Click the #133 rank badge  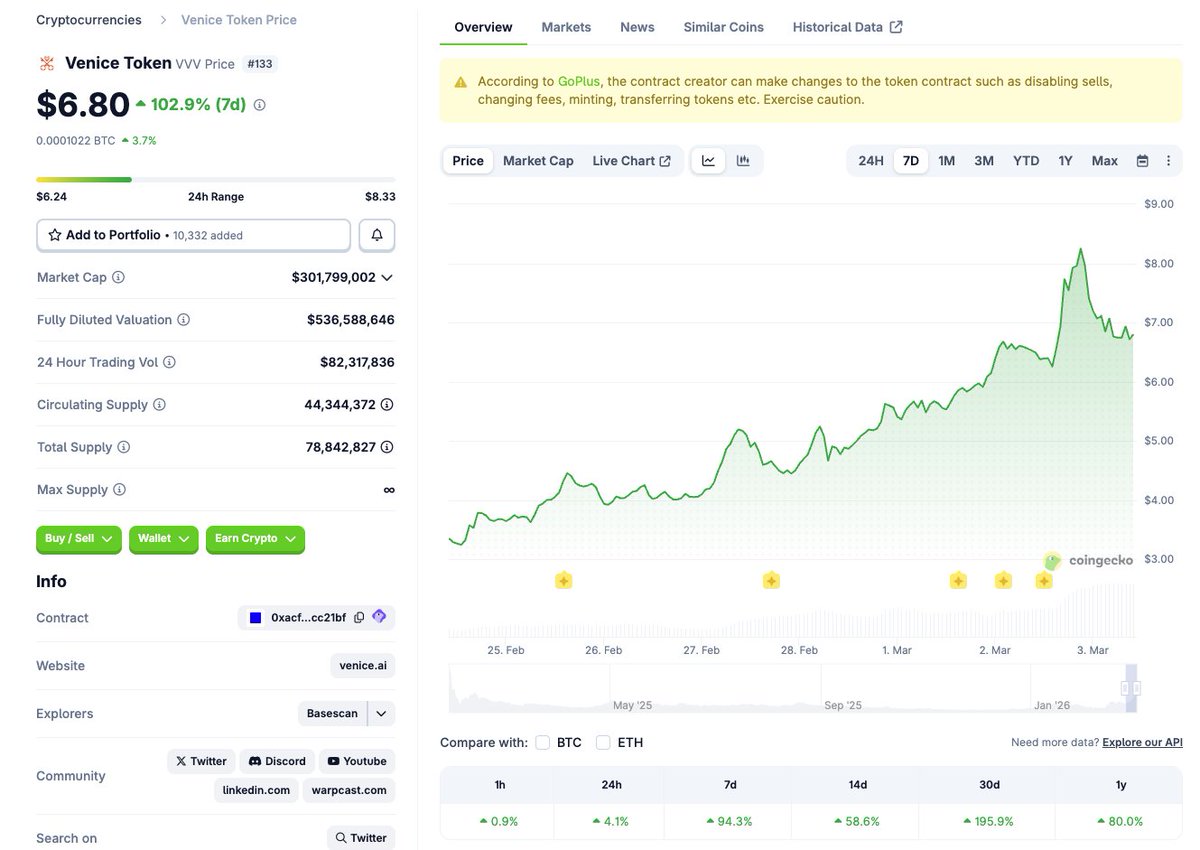[260, 64]
